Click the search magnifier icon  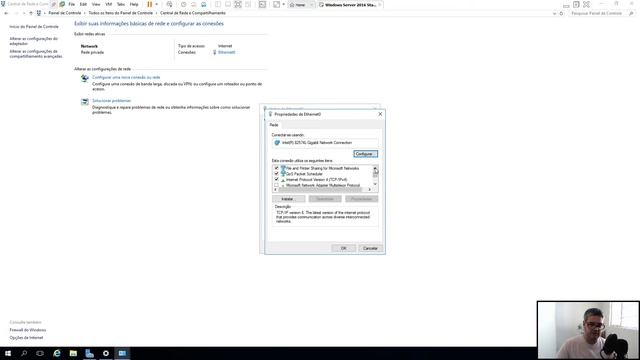pyautogui.click(x=631, y=13)
